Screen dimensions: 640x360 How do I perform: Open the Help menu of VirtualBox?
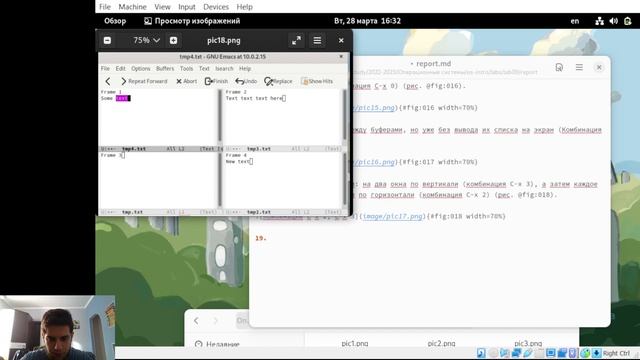[x=244, y=7]
